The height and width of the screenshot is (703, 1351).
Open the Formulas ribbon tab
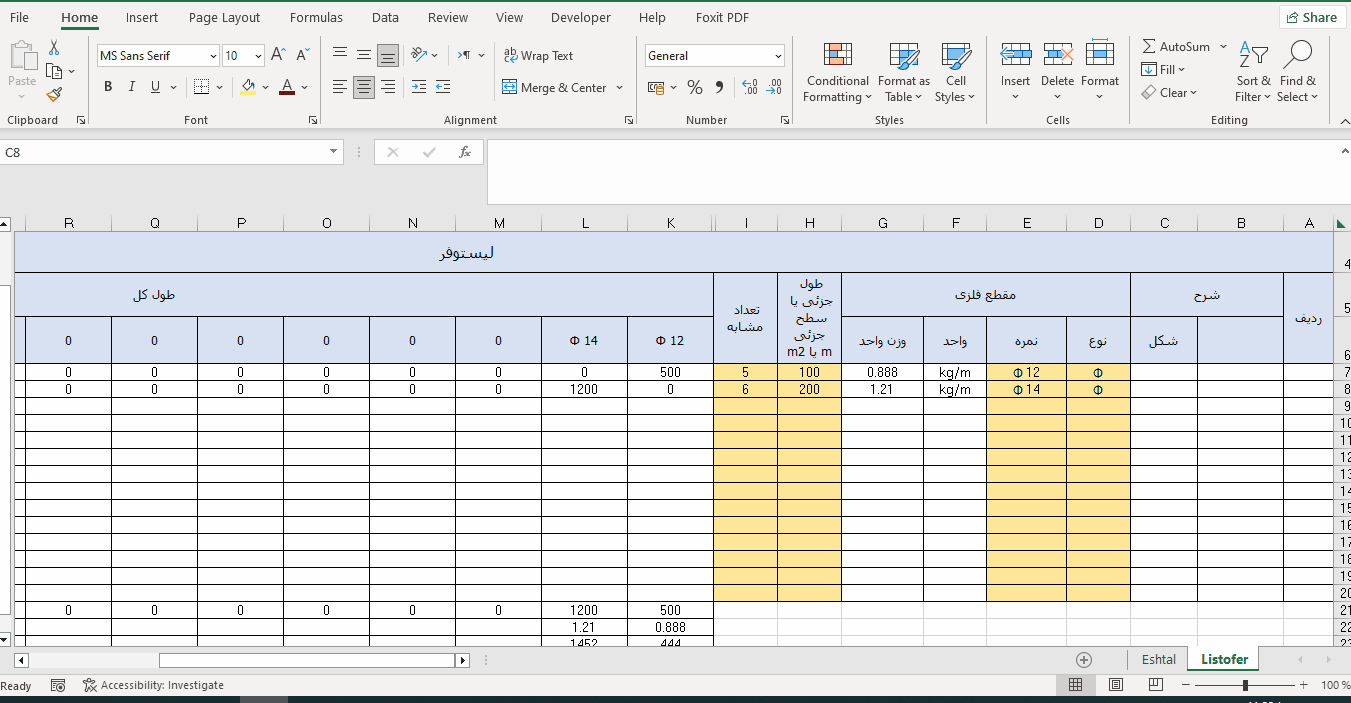pos(316,17)
